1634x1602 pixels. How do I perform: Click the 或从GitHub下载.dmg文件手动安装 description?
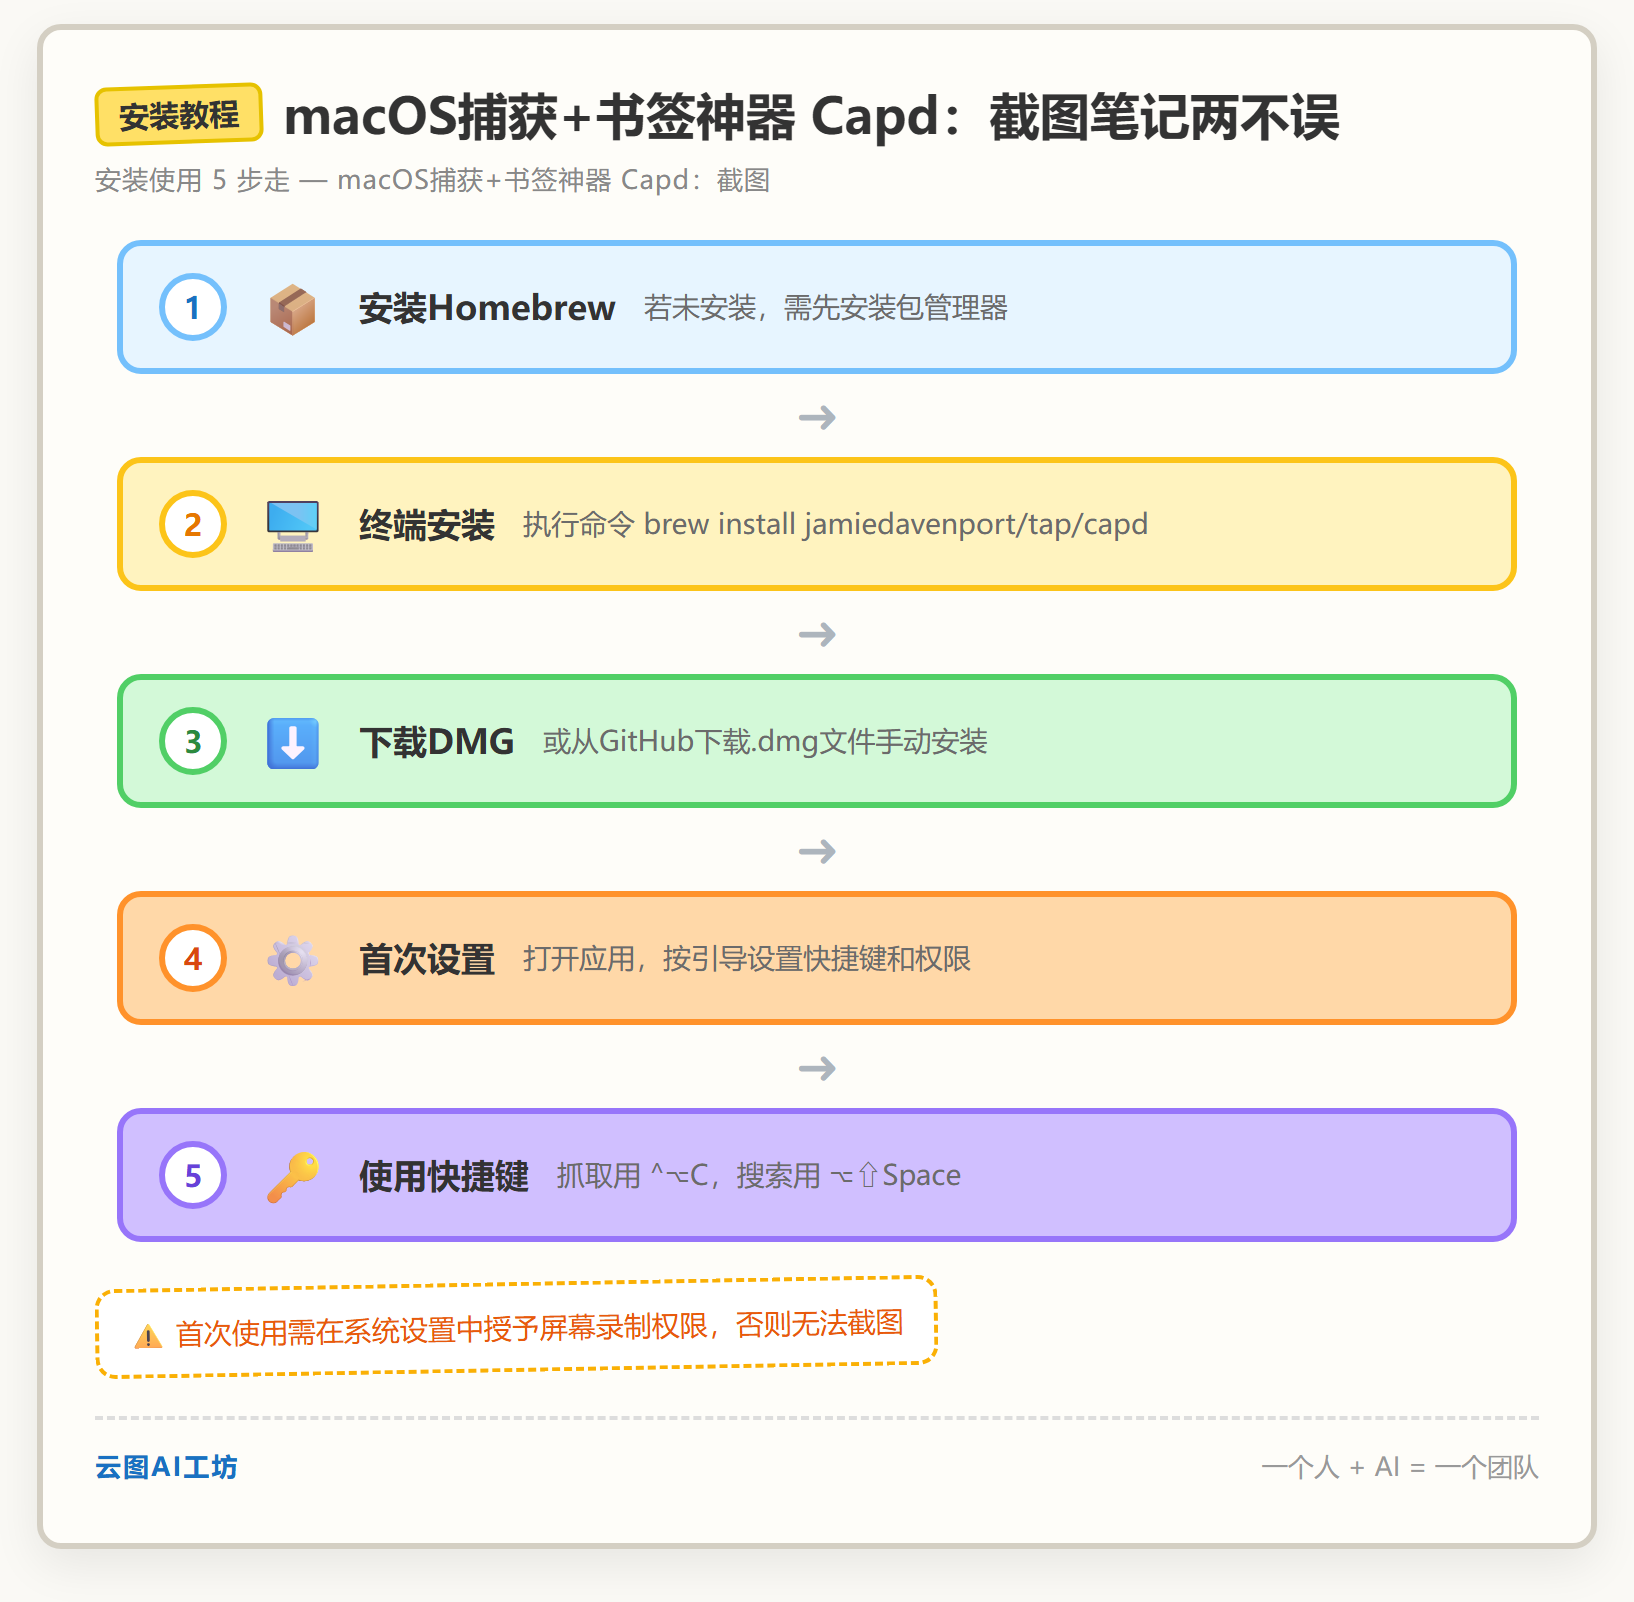[765, 742]
